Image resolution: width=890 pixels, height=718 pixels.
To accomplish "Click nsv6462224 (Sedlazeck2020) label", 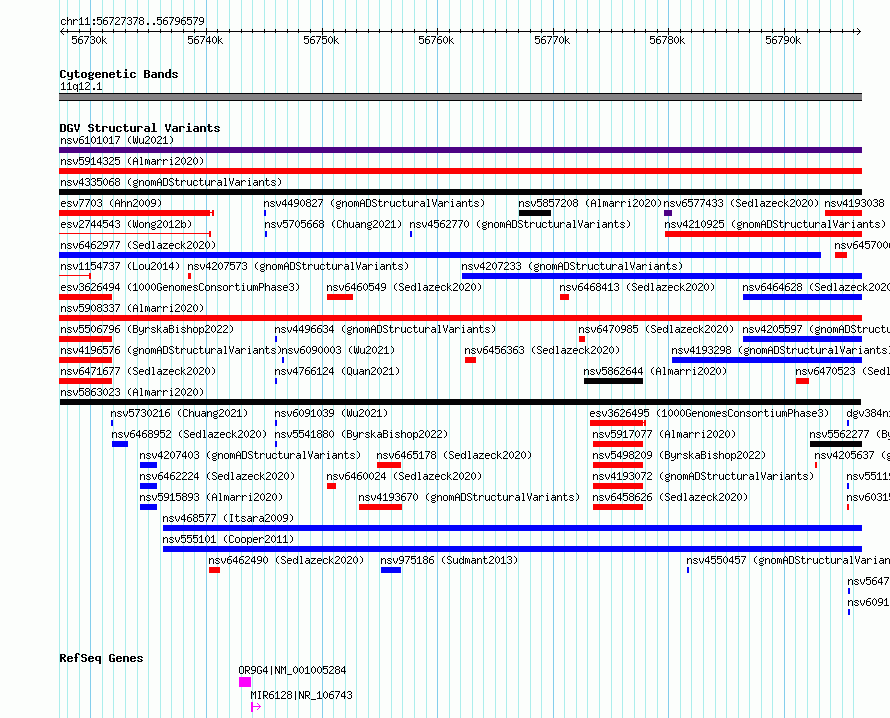I will pos(217,476).
